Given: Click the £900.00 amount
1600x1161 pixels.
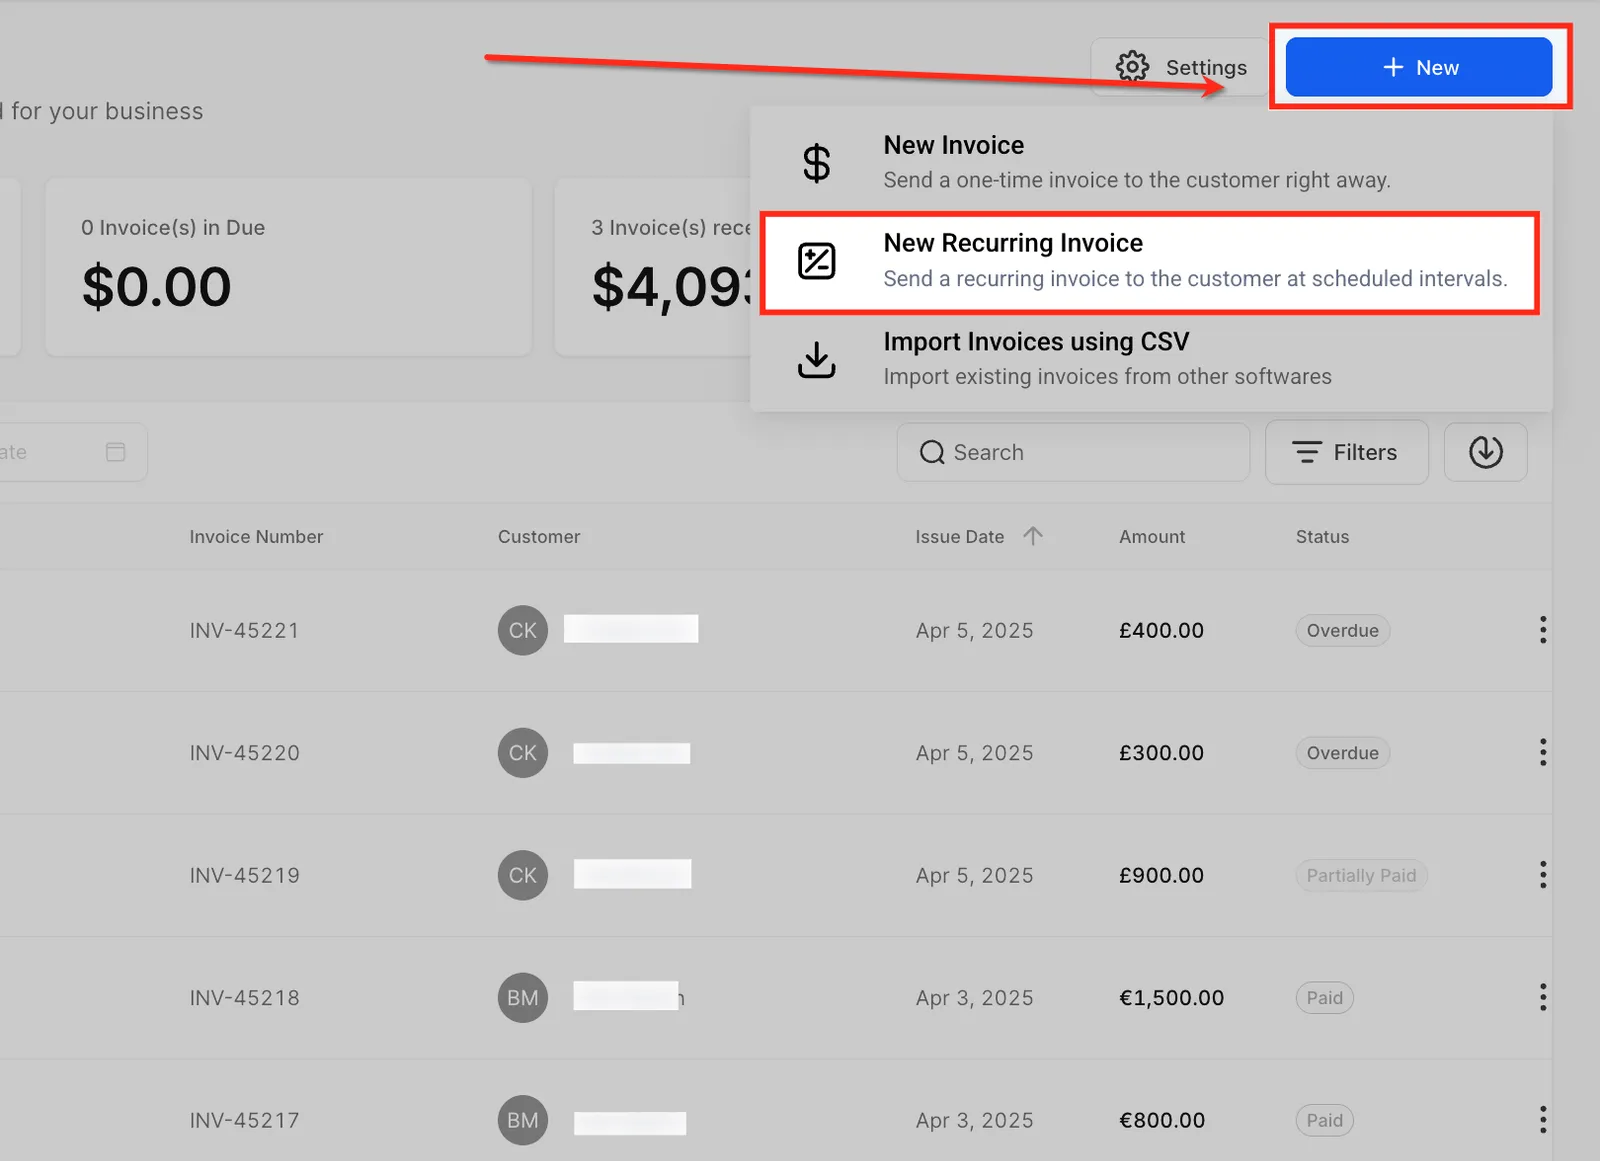Looking at the screenshot, I should point(1161,876).
